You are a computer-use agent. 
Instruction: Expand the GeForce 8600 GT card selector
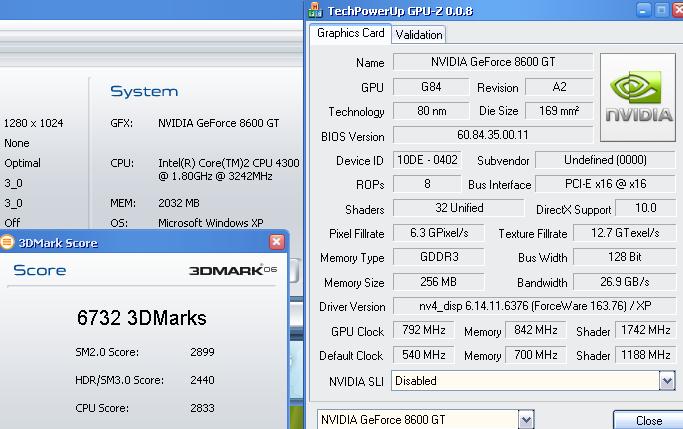pyautogui.click(x=526, y=420)
